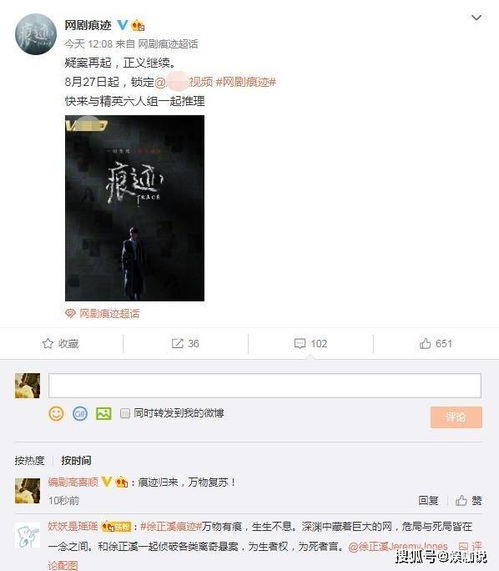The height and width of the screenshot is (571, 499).
Task: Open comments via the 102 comment icon
Action: (x=300, y=343)
